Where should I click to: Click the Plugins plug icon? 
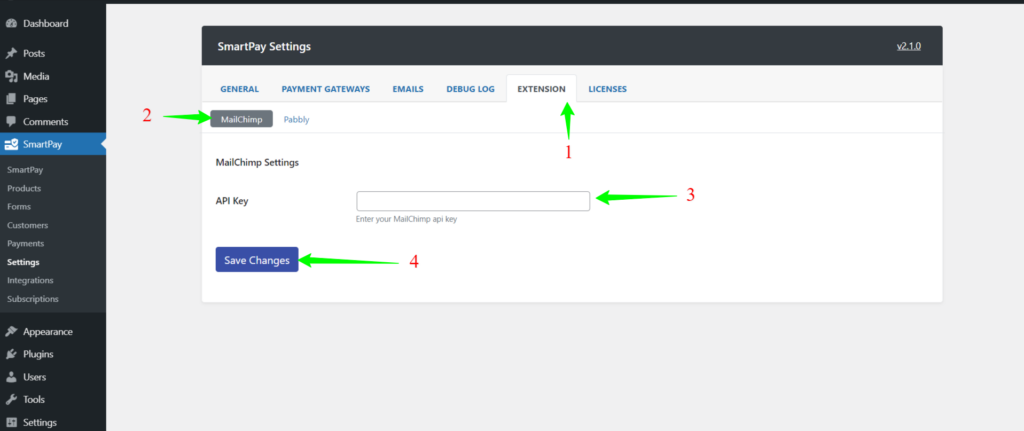point(10,355)
